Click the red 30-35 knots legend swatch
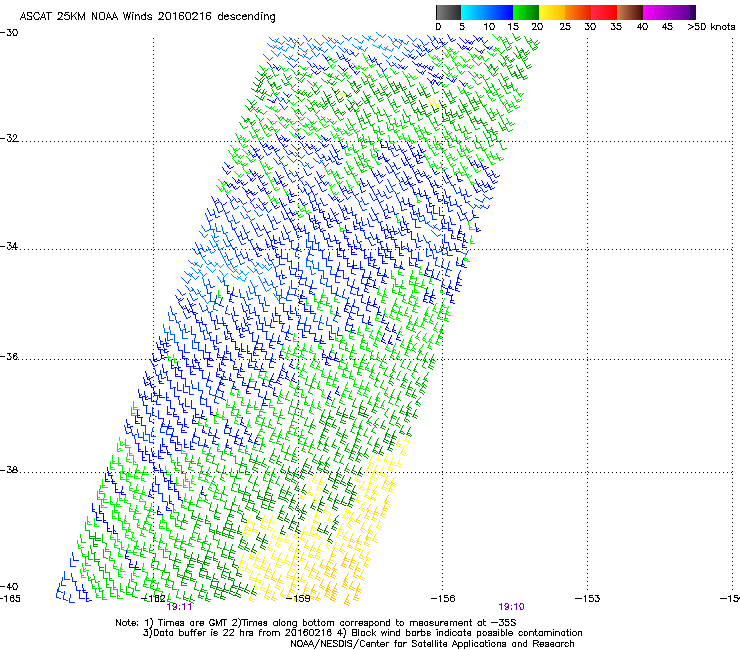The width and height of the screenshot is (740, 650). click(604, 12)
